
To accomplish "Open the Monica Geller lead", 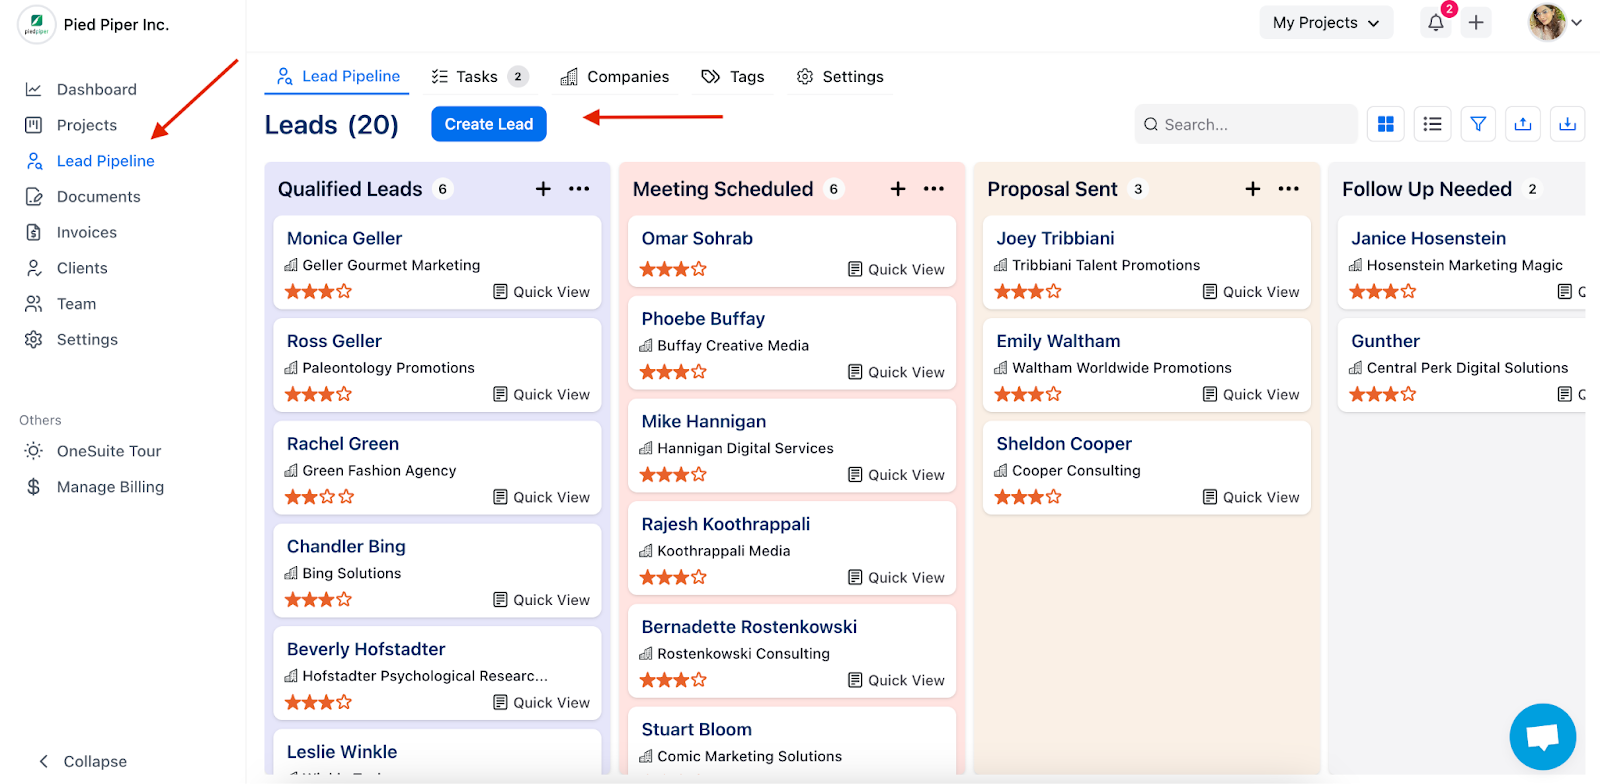I will tap(344, 238).
